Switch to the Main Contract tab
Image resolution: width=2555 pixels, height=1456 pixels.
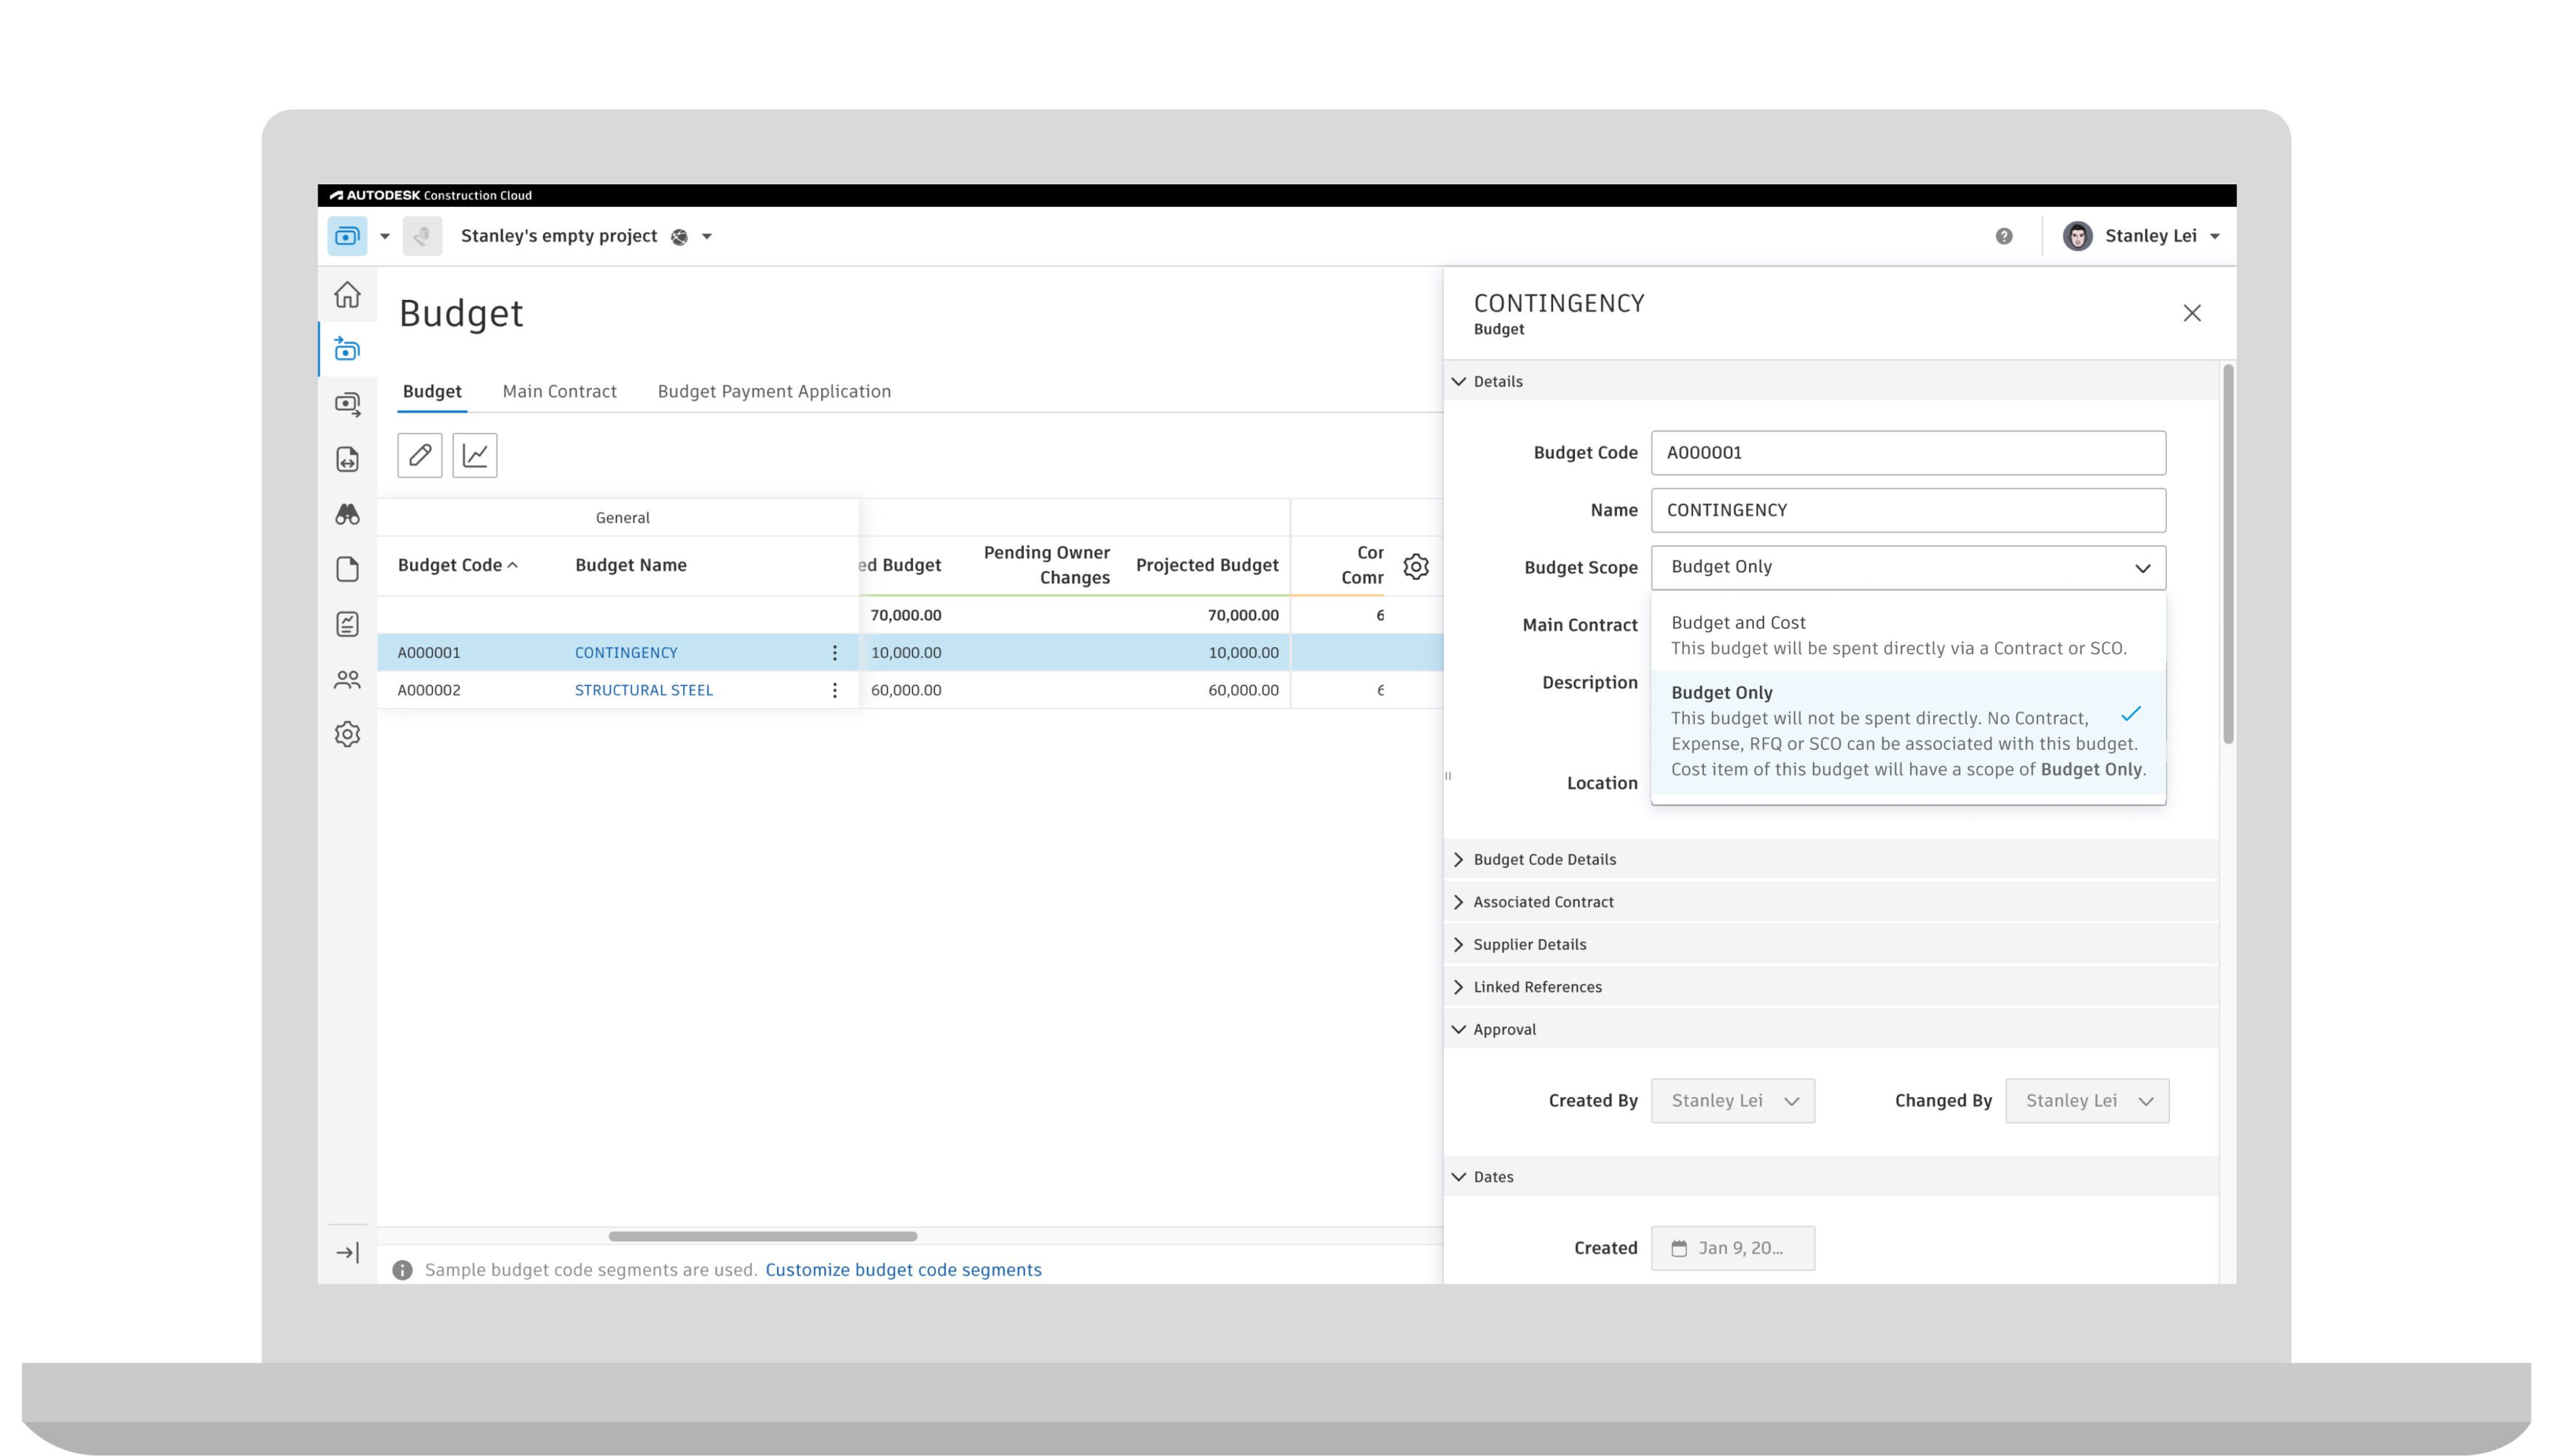[x=559, y=391]
